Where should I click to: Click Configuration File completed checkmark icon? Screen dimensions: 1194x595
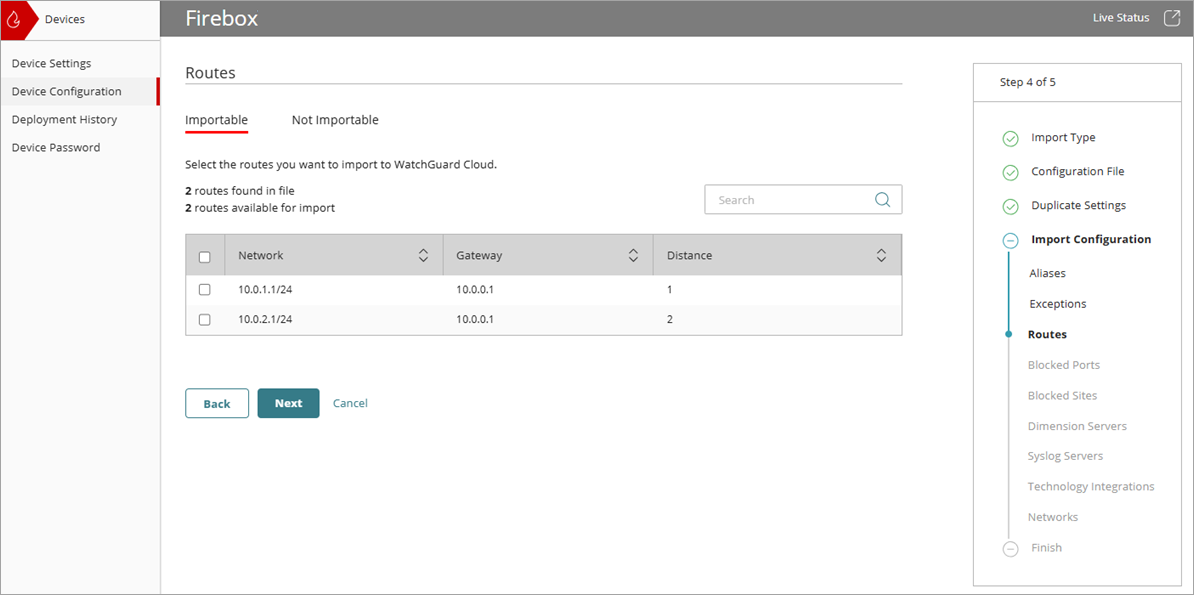point(1010,173)
